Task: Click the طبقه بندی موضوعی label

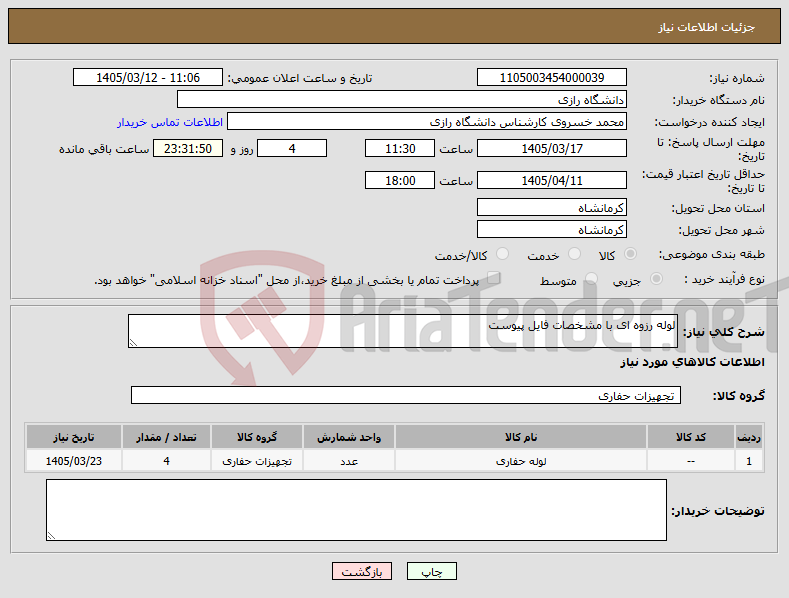Action: click(712, 254)
